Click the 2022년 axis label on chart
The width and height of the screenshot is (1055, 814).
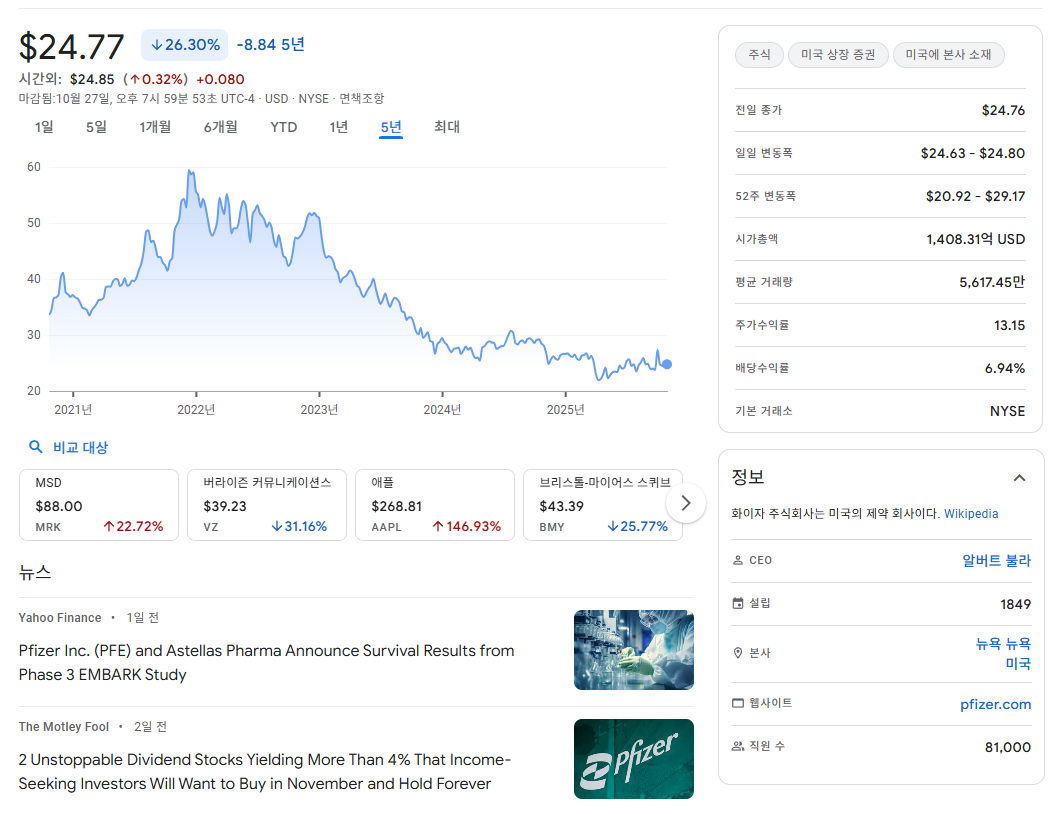(196, 410)
